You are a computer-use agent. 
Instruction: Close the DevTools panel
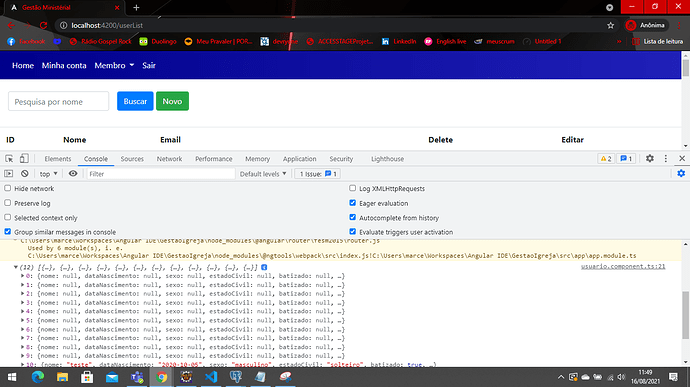tap(682, 158)
